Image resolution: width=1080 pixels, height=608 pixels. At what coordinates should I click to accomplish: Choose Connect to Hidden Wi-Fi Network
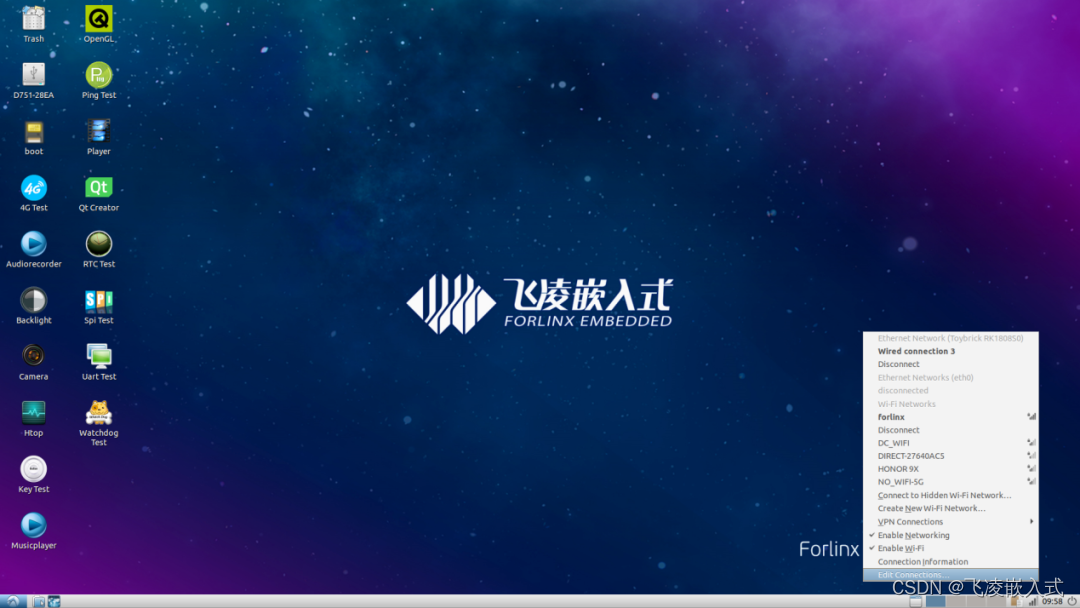tap(951, 495)
